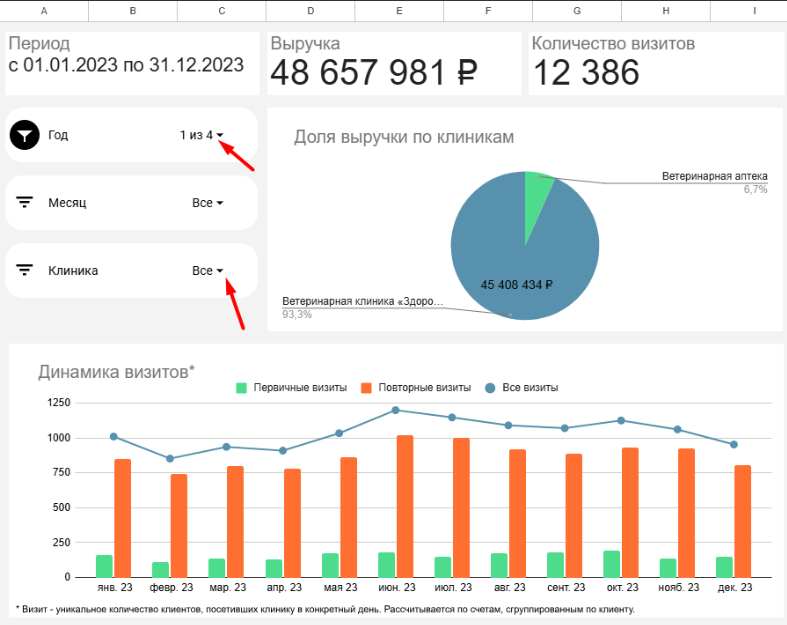Toggle the Все визиты legend item
The height and width of the screenshot is (625, 787).
coord(521,387)
